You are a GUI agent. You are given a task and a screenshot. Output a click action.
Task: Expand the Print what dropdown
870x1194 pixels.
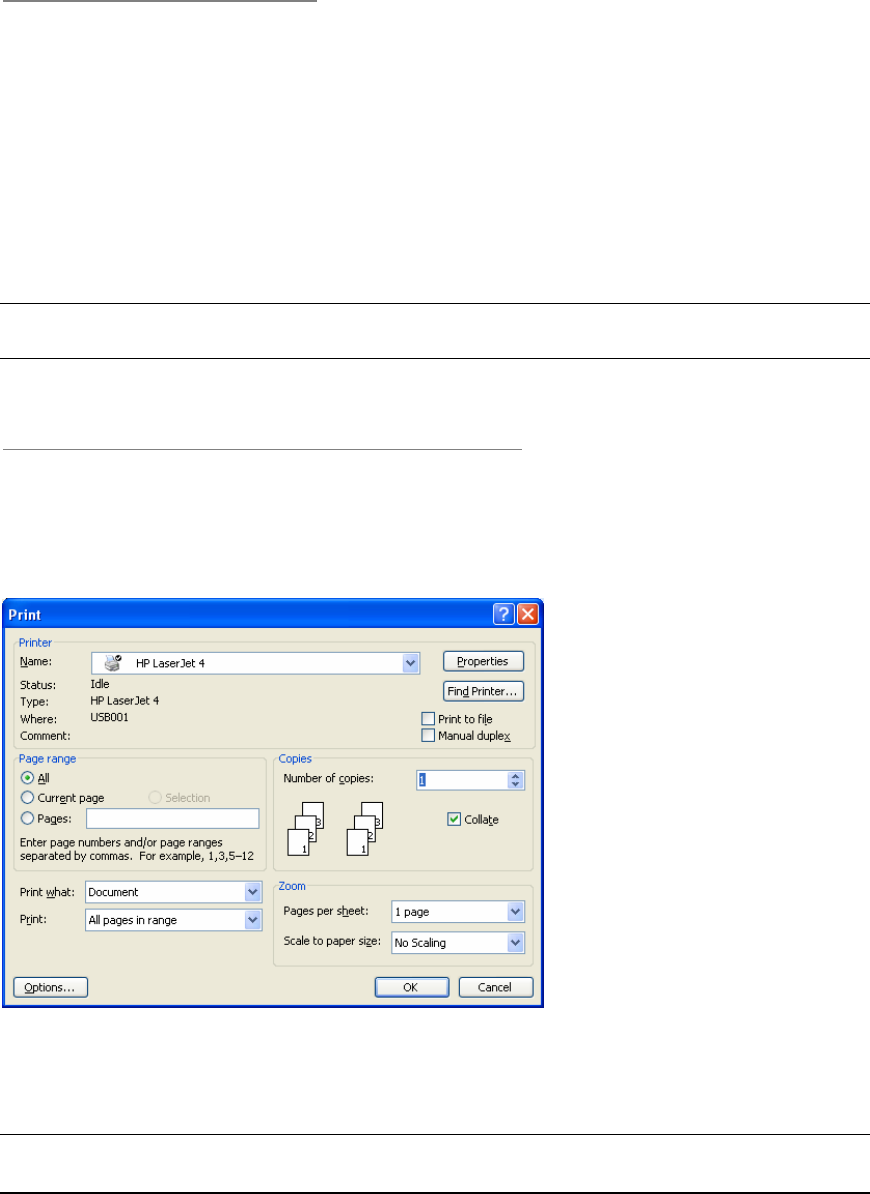253,892
